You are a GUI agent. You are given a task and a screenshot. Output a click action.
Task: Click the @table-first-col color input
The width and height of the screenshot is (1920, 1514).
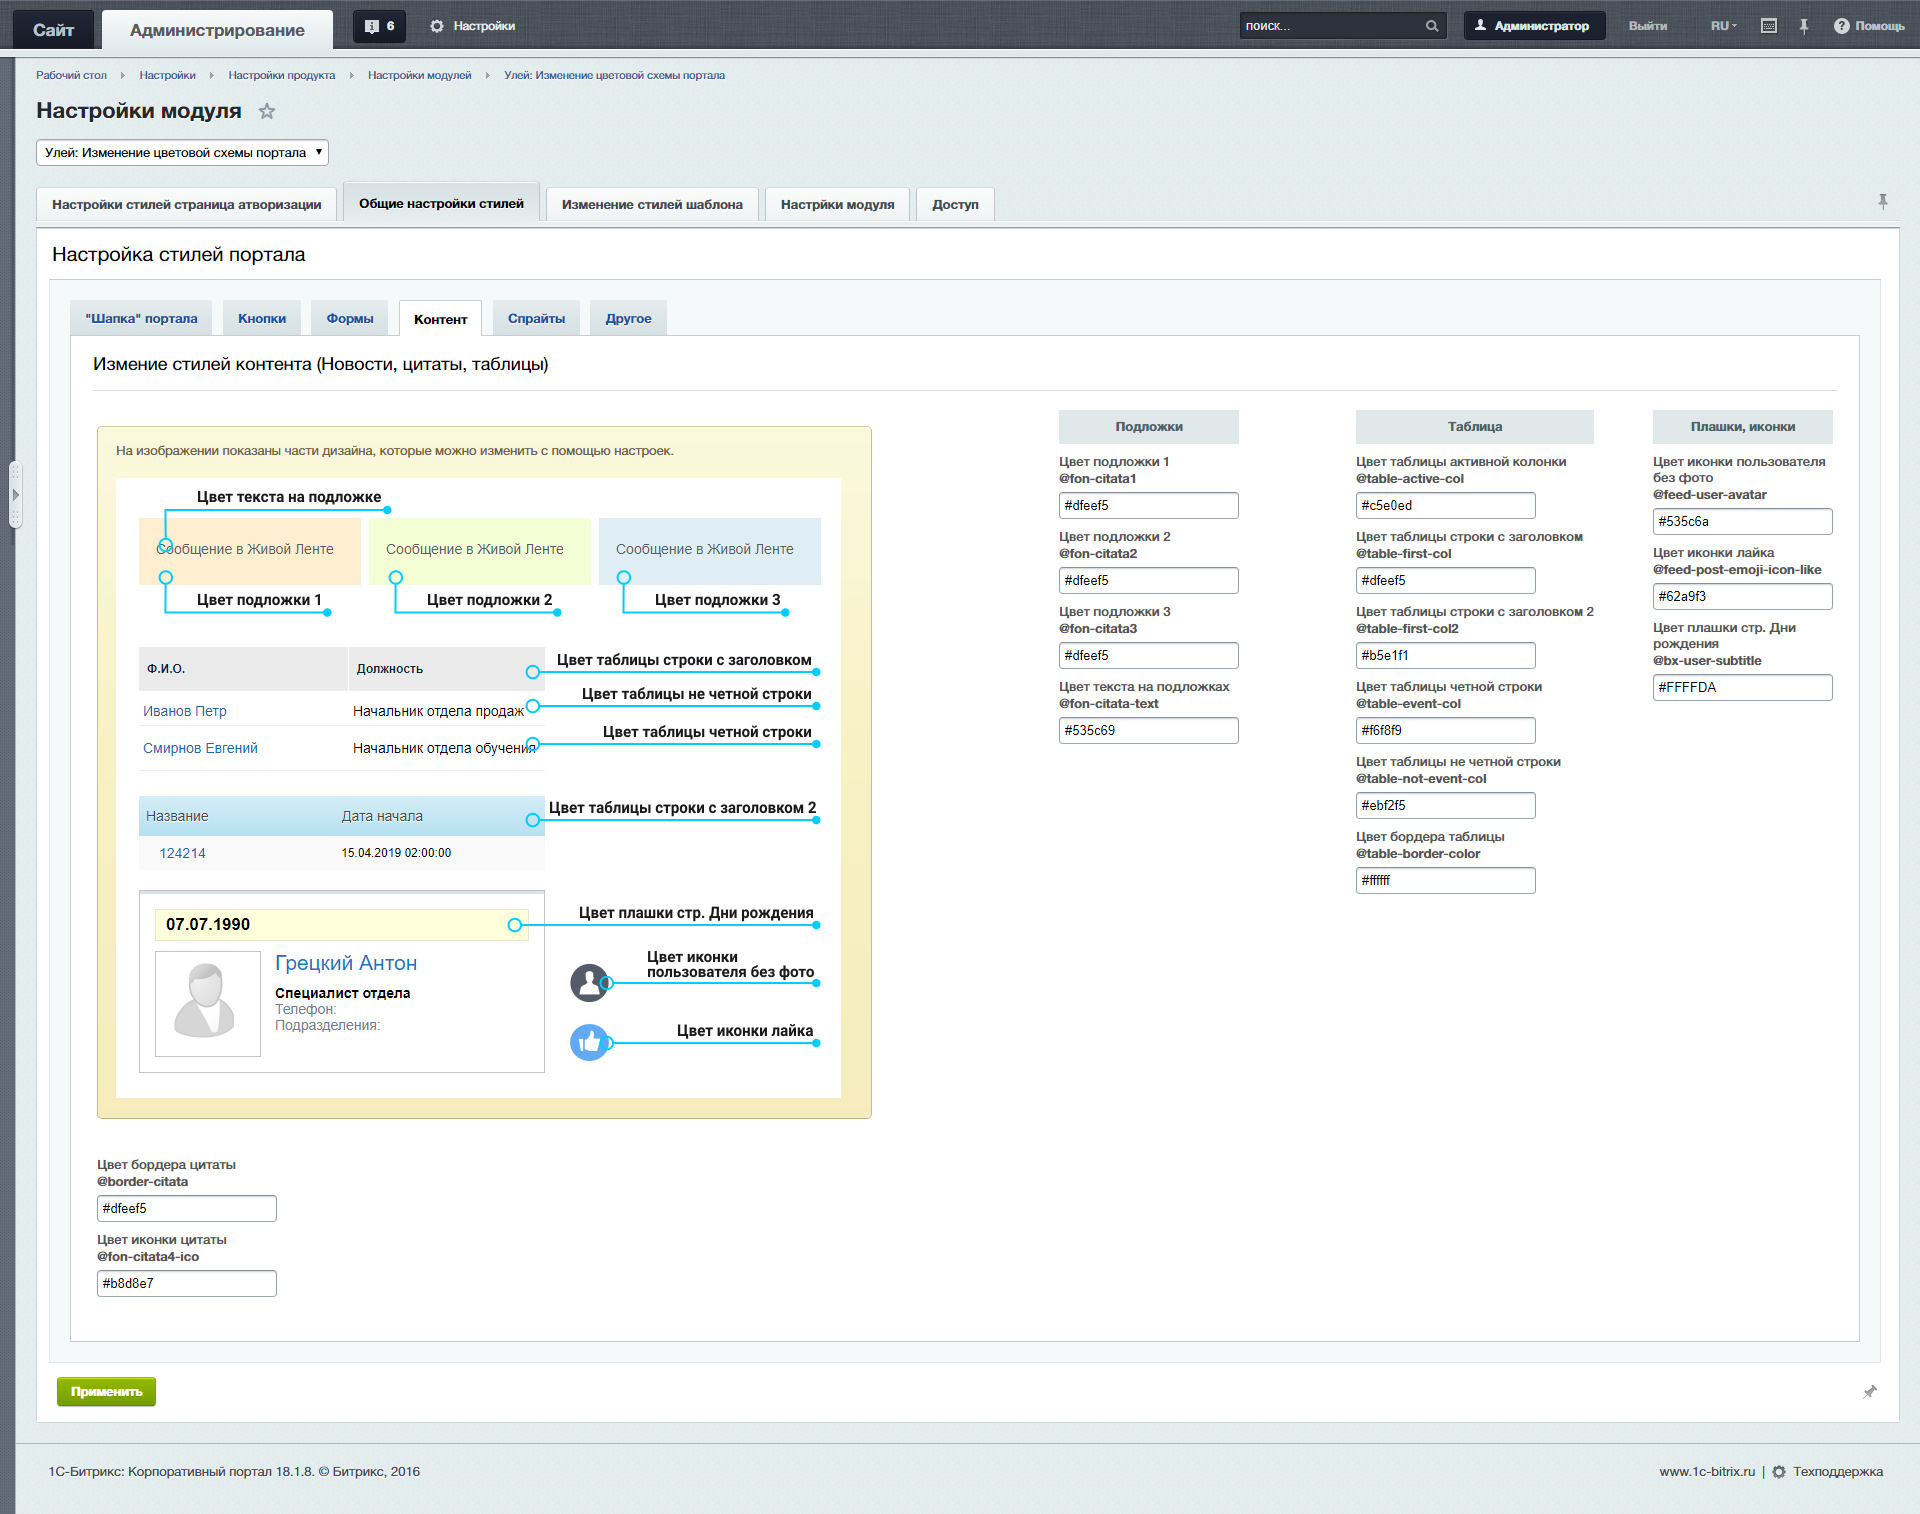(1445, 580)
